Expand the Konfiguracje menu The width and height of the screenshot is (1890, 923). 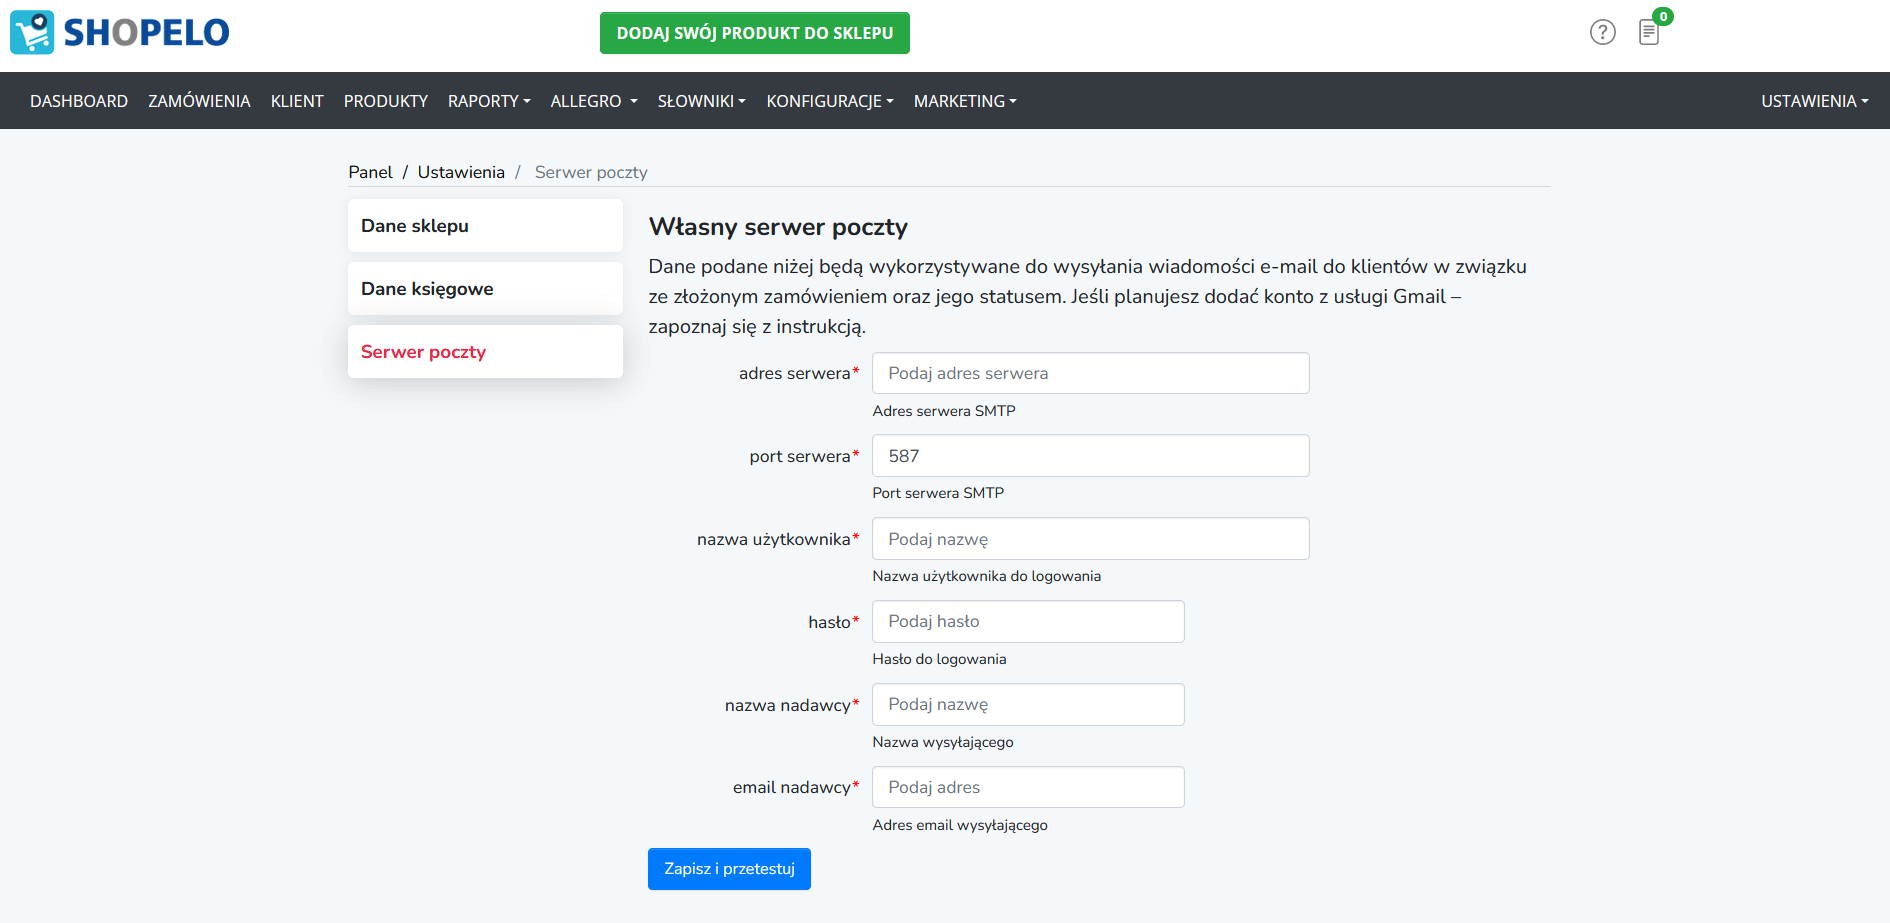[829, 101]
